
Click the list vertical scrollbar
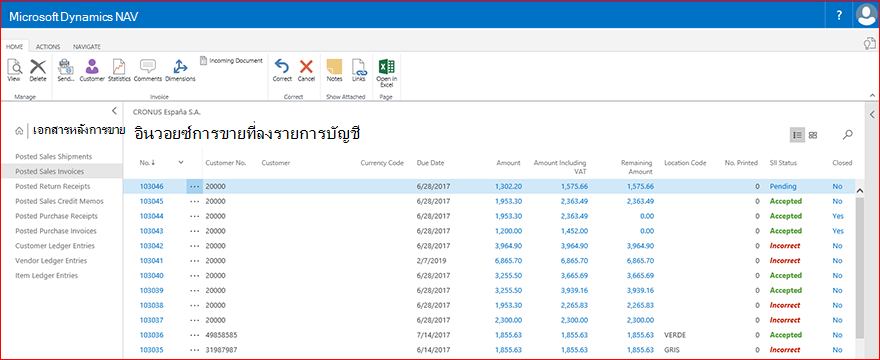pyautogui.click(x=859, y=267)
